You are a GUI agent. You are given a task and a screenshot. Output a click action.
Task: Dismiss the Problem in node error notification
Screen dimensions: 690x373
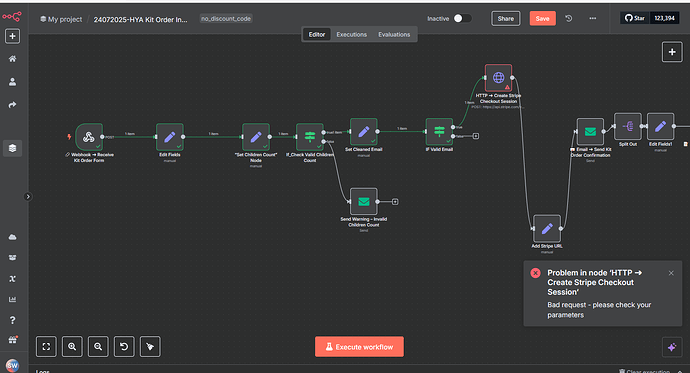(x=671, y=273)
